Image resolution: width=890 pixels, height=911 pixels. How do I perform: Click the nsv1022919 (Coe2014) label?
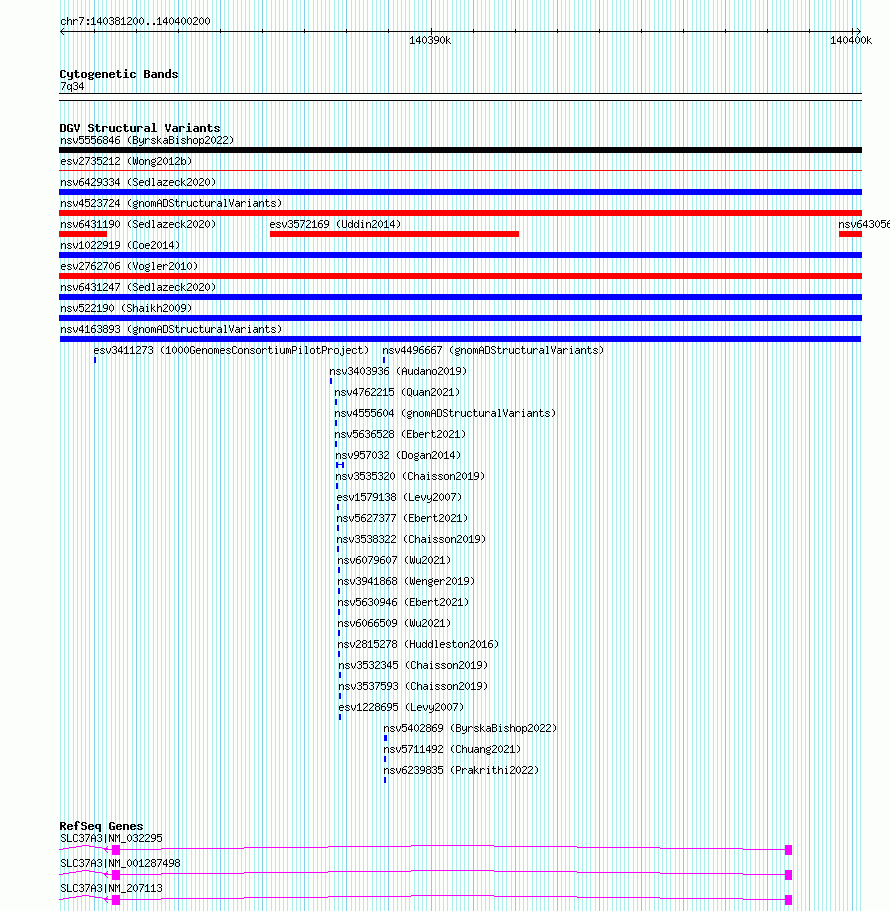tap(120, 245)
